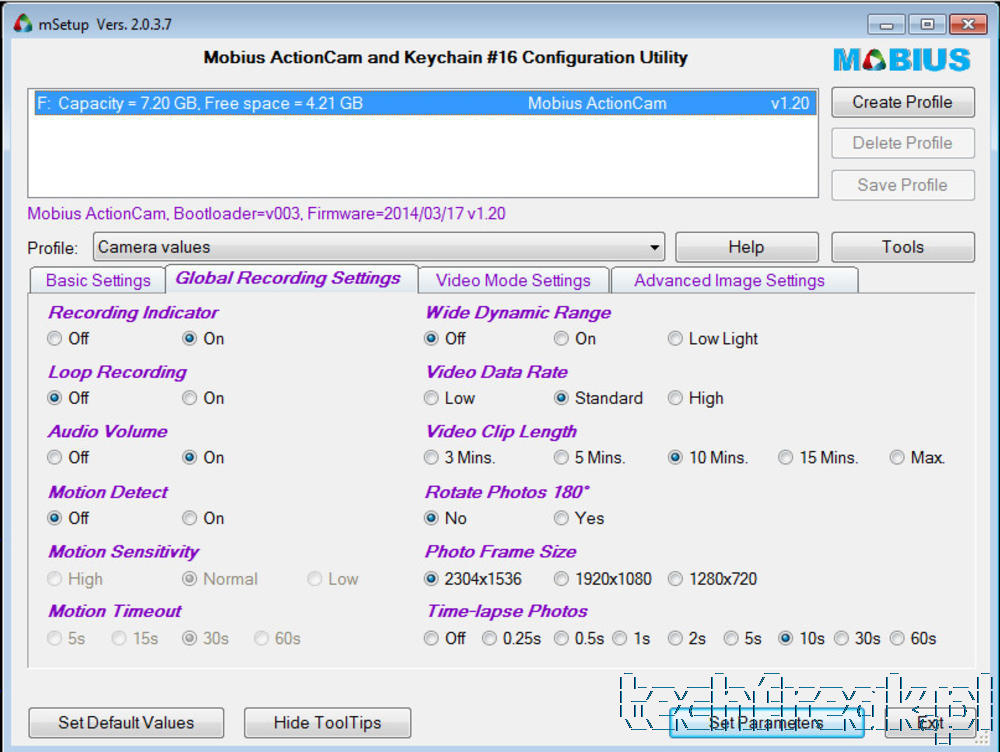Select the F: drive Mobius ActionCam row
Viewport: 1000px width, 752px height.
(425, 103)
